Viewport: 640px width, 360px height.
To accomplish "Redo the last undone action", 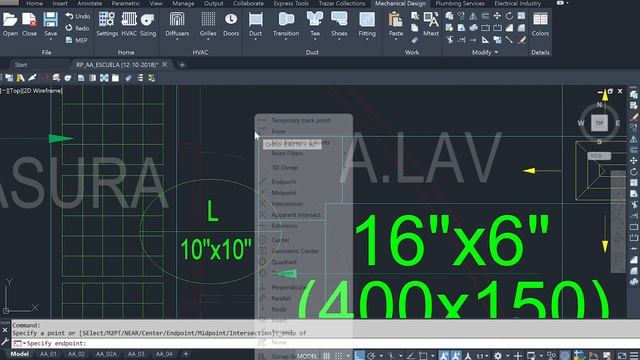I will 78,28.
